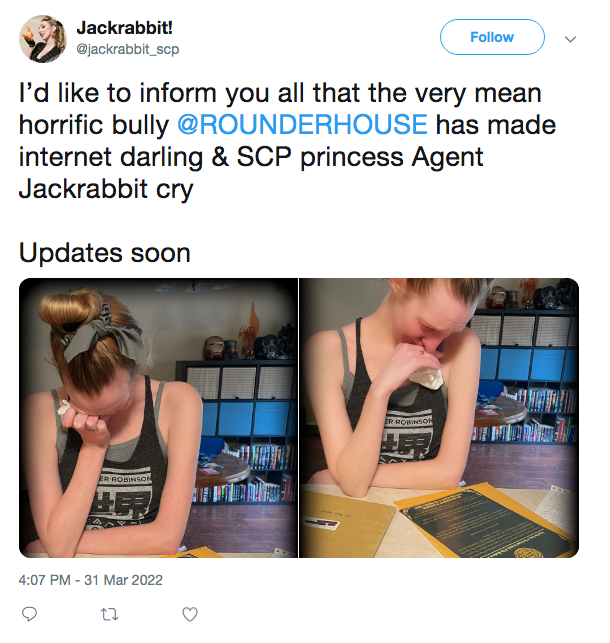Click the 'Updates soon' text line
This screenshot has height=643, width=610.
[105, 253]
